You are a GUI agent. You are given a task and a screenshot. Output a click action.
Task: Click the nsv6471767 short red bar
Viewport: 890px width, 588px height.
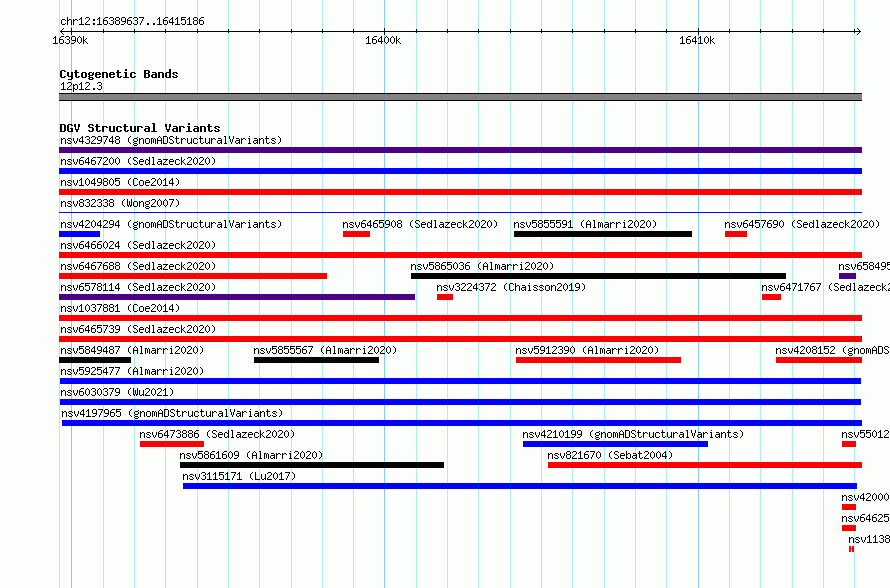tap(771, 297)
